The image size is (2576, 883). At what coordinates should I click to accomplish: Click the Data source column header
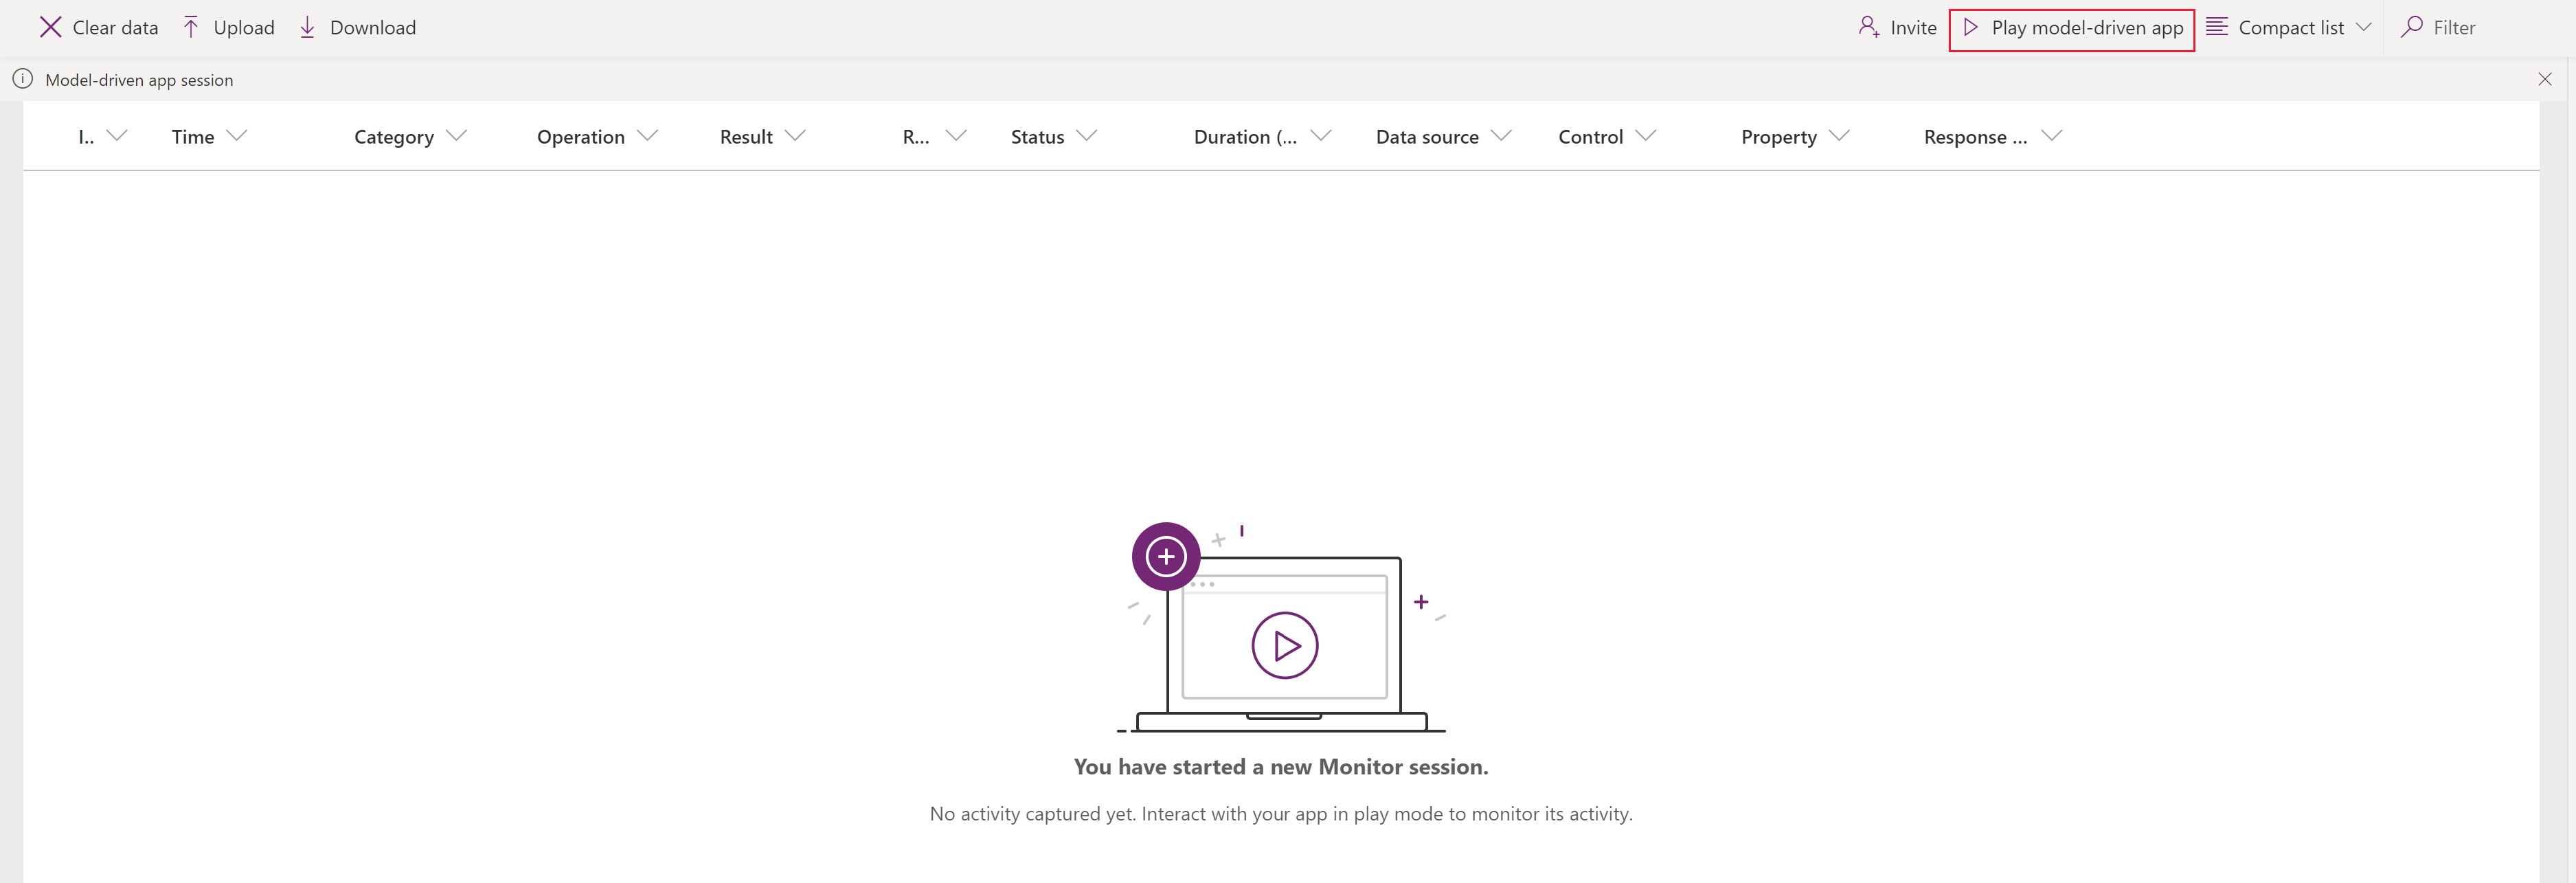(x=1427, y=135)
